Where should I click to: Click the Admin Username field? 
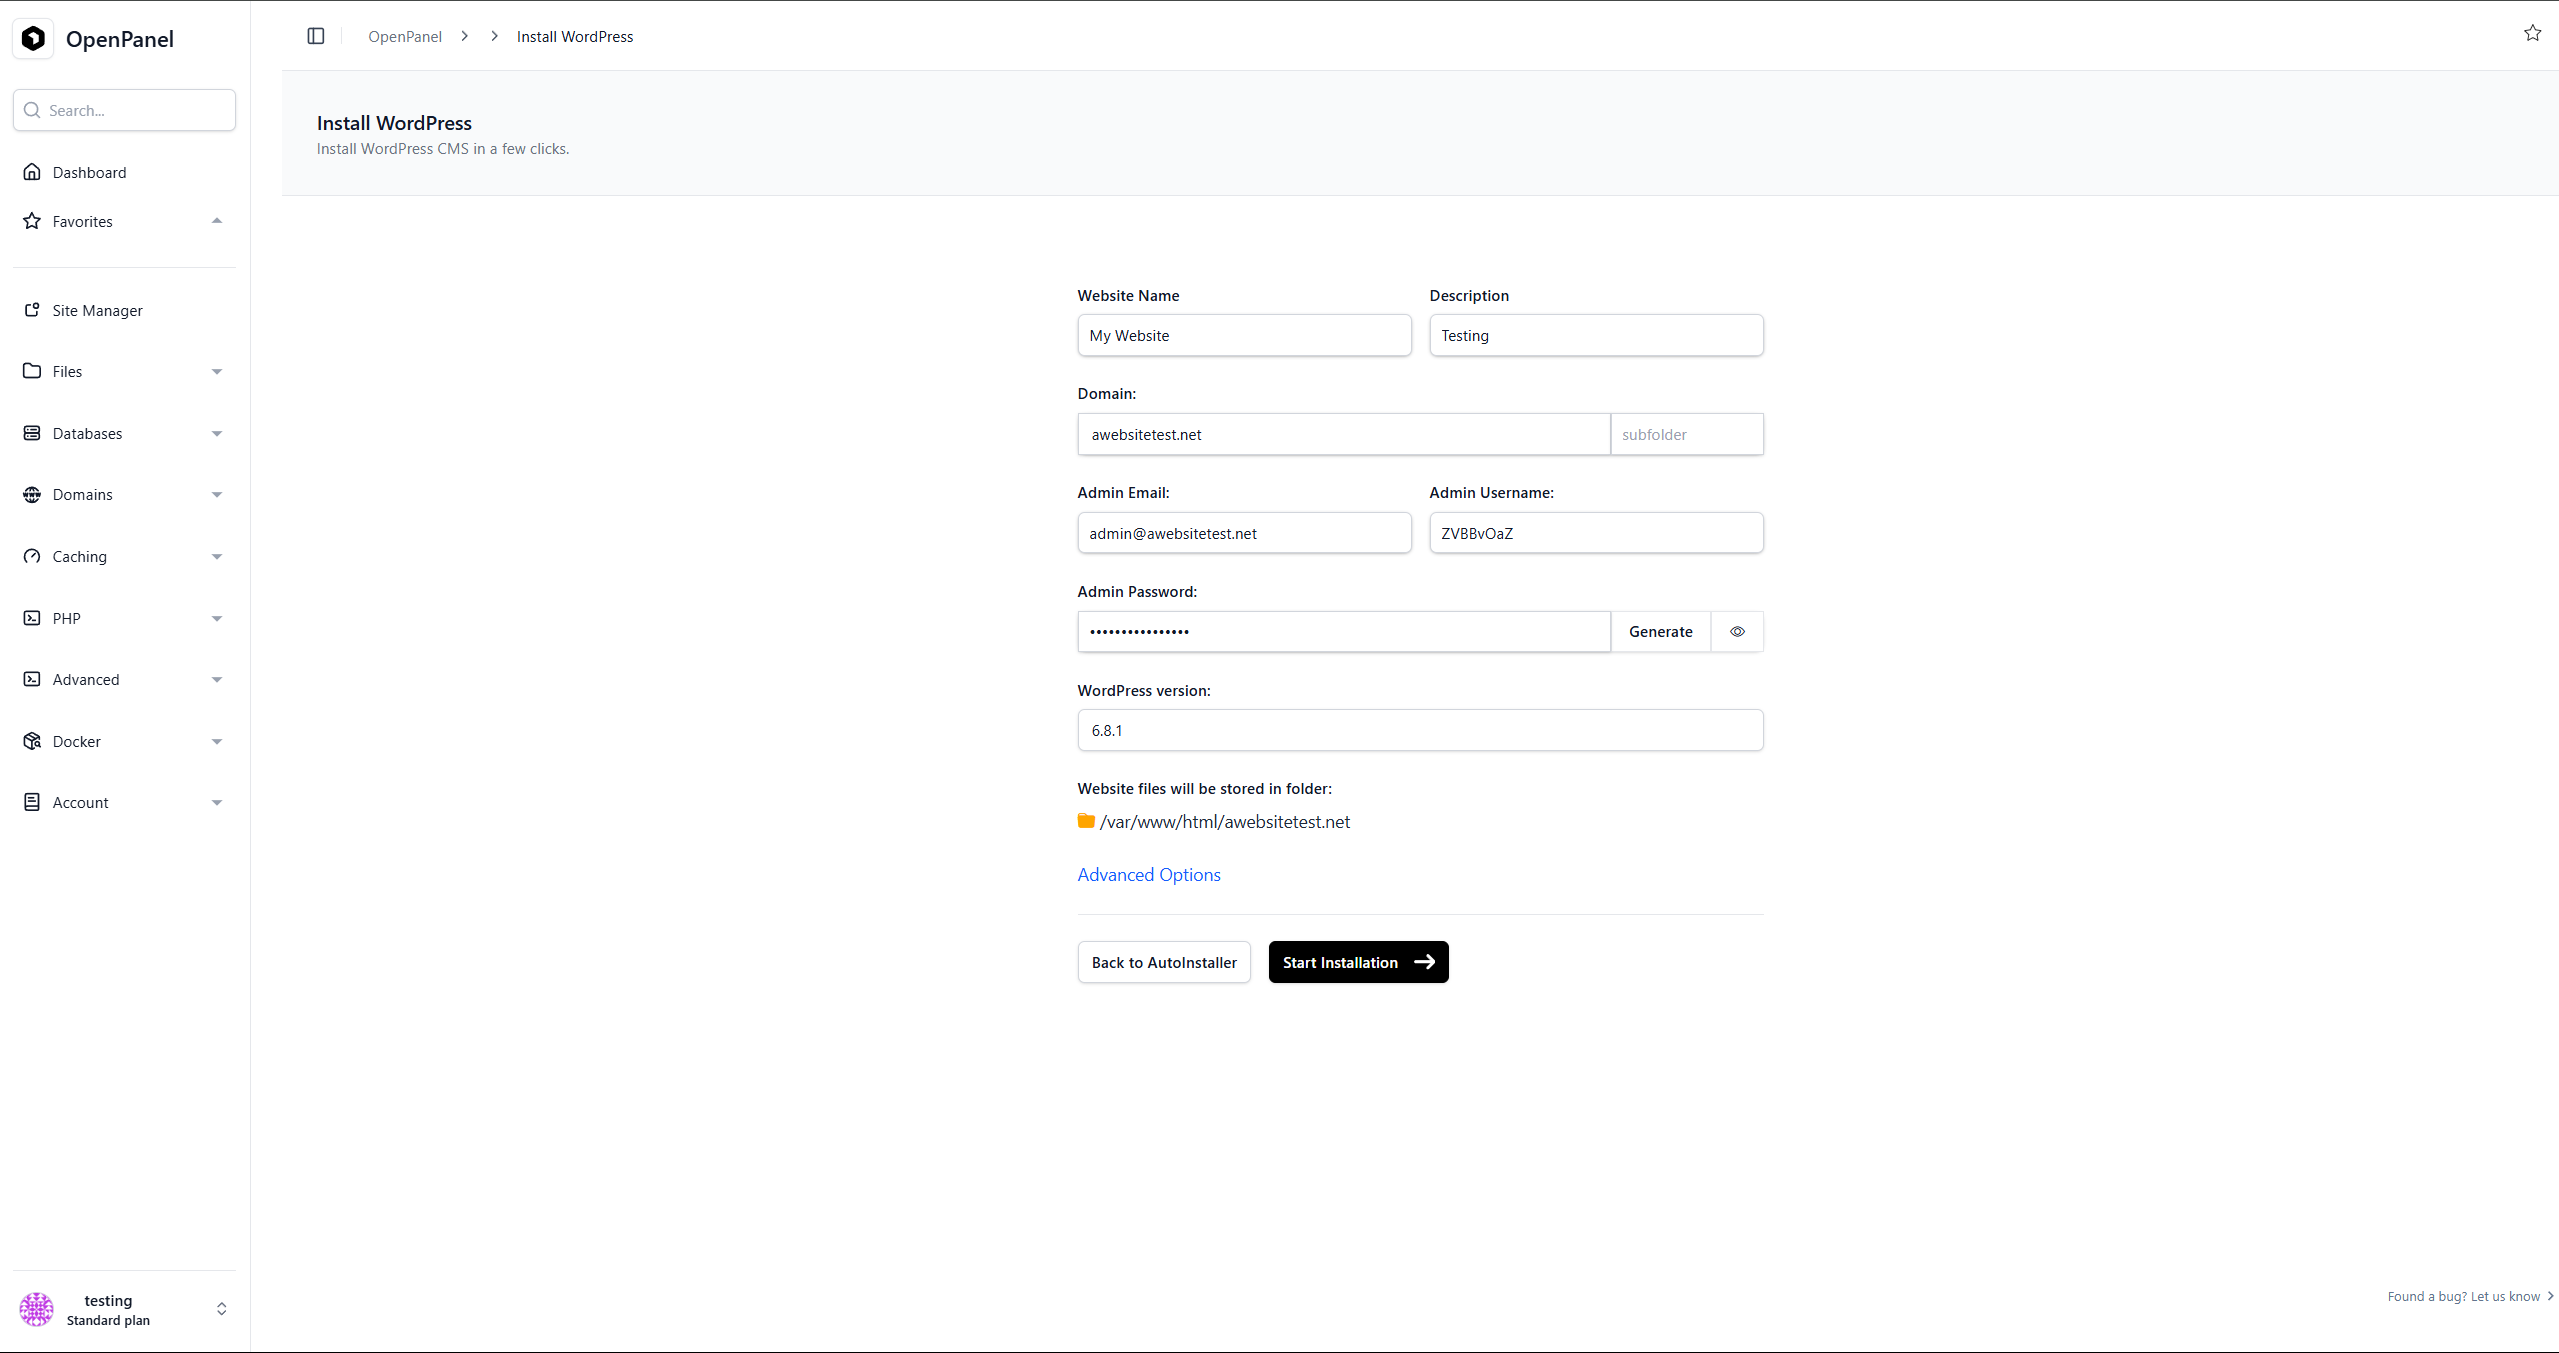pyautogui.click(x=1596, y=533)
